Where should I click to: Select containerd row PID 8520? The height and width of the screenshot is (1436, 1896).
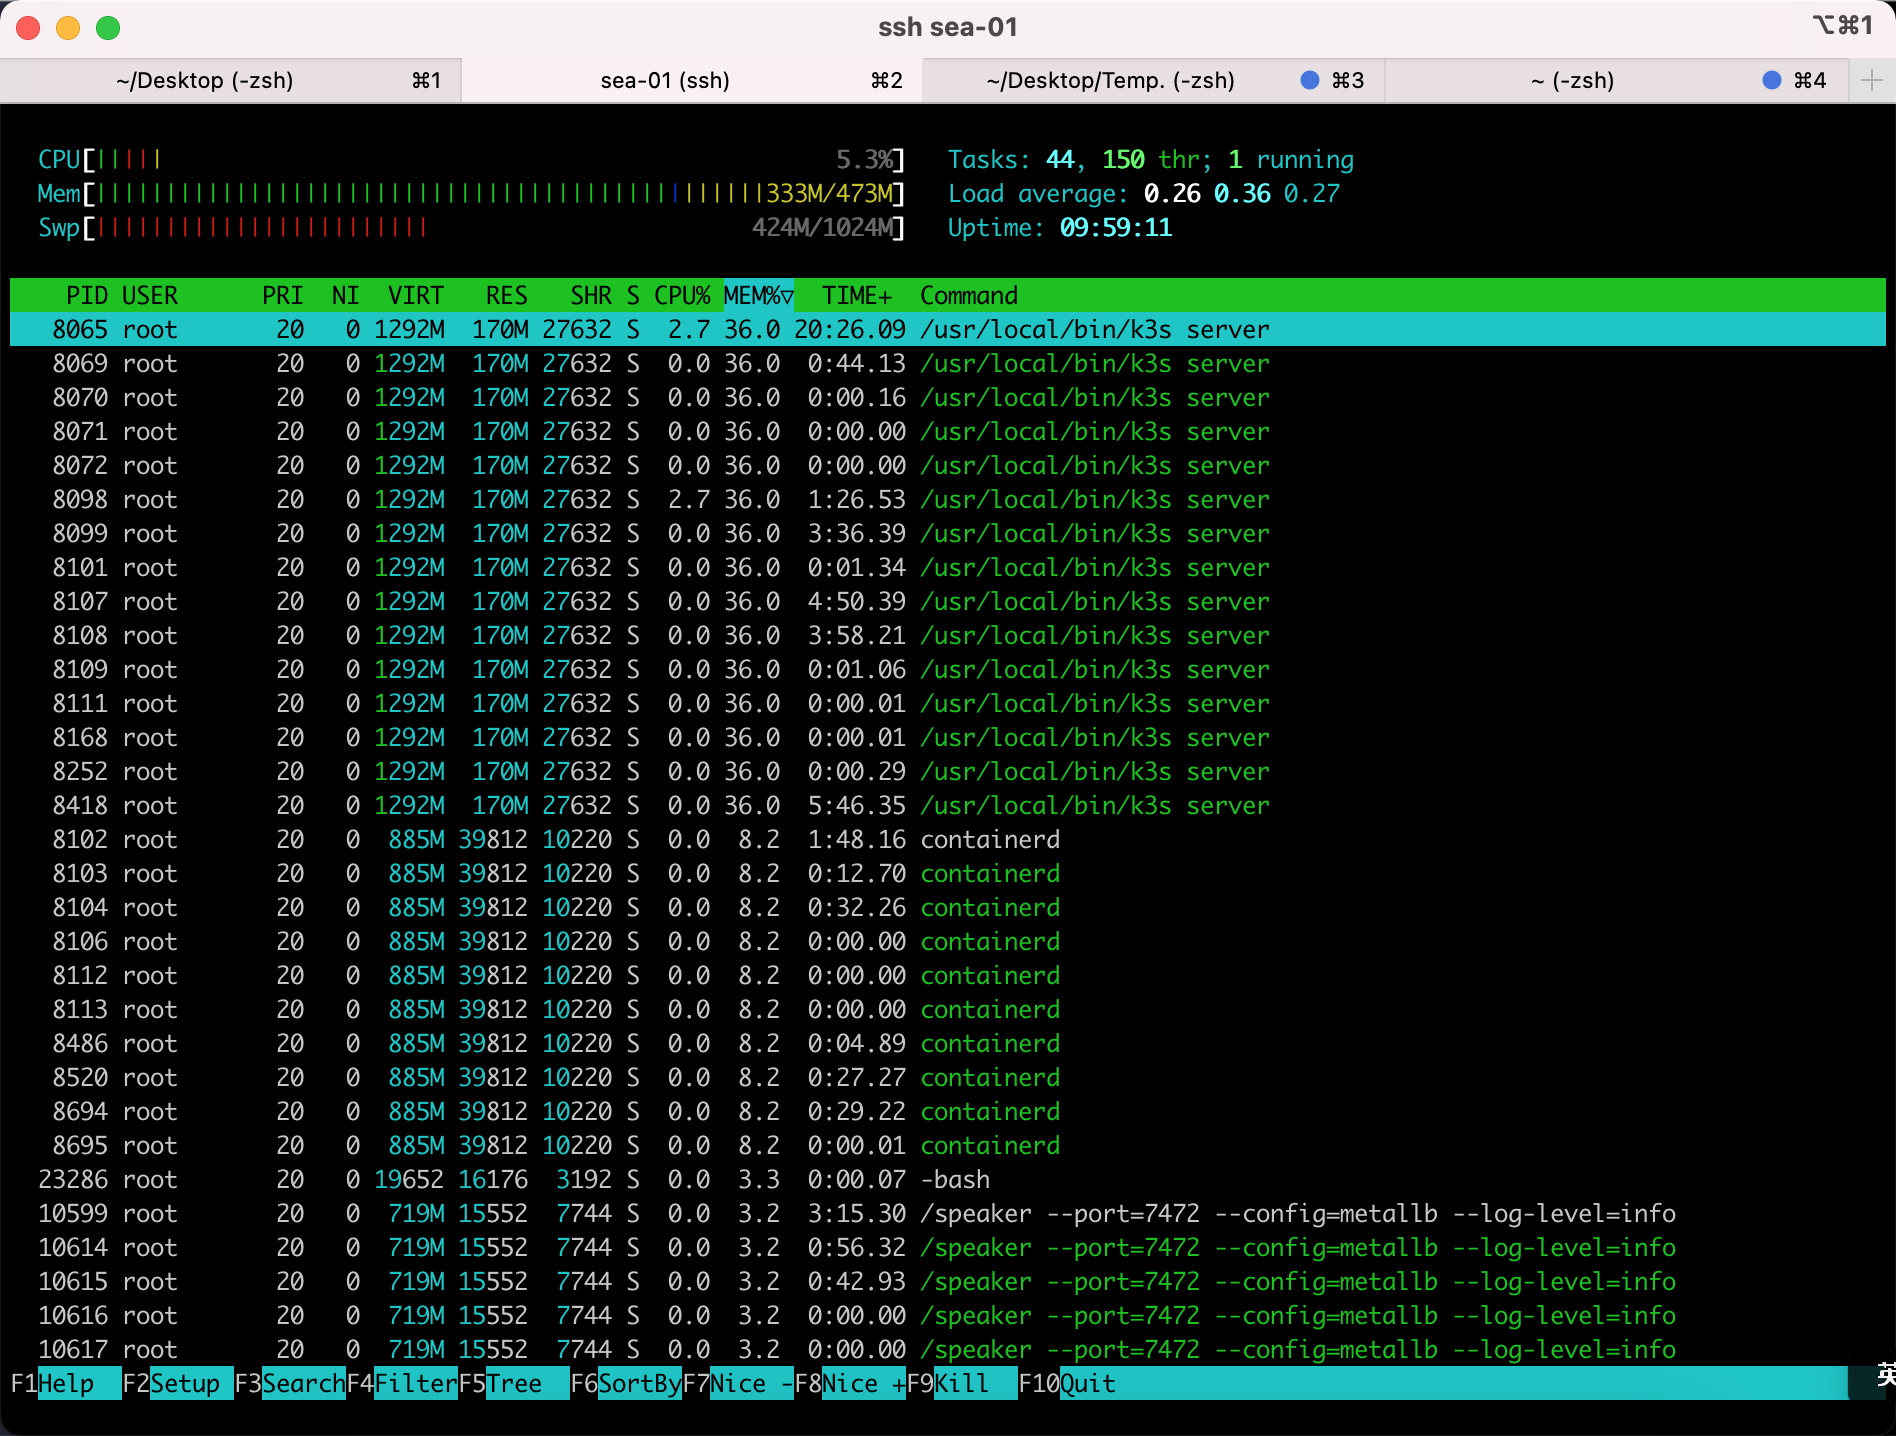click(x=948, y=1077)
